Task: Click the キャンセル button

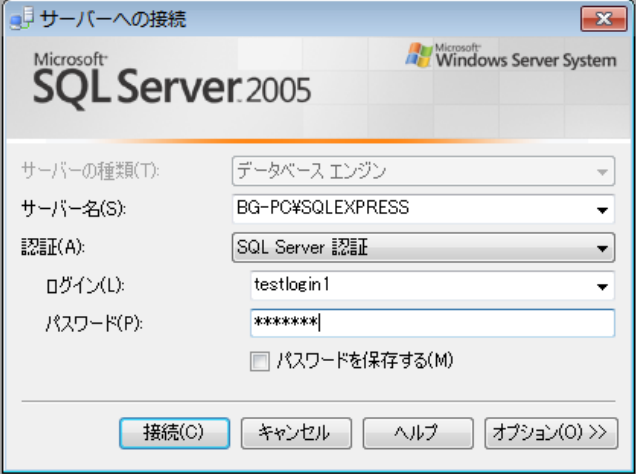Action: coord(296,433)
